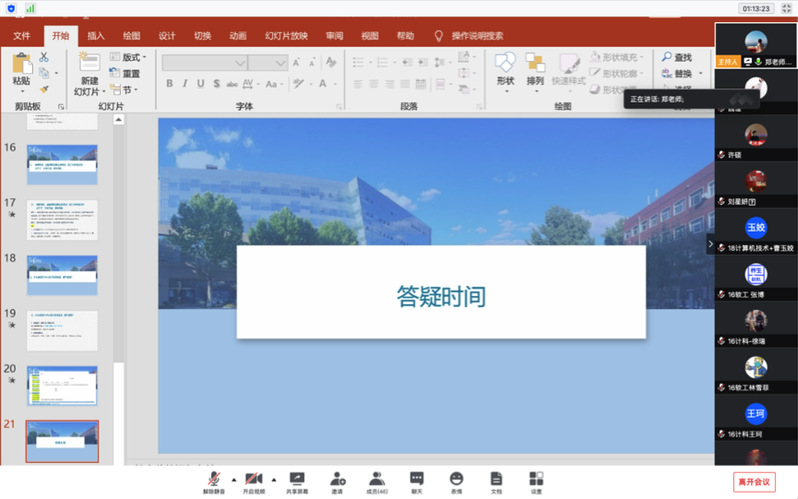Click the invite participants icon
The image size is (798, 499).
[x=338, y=480]
